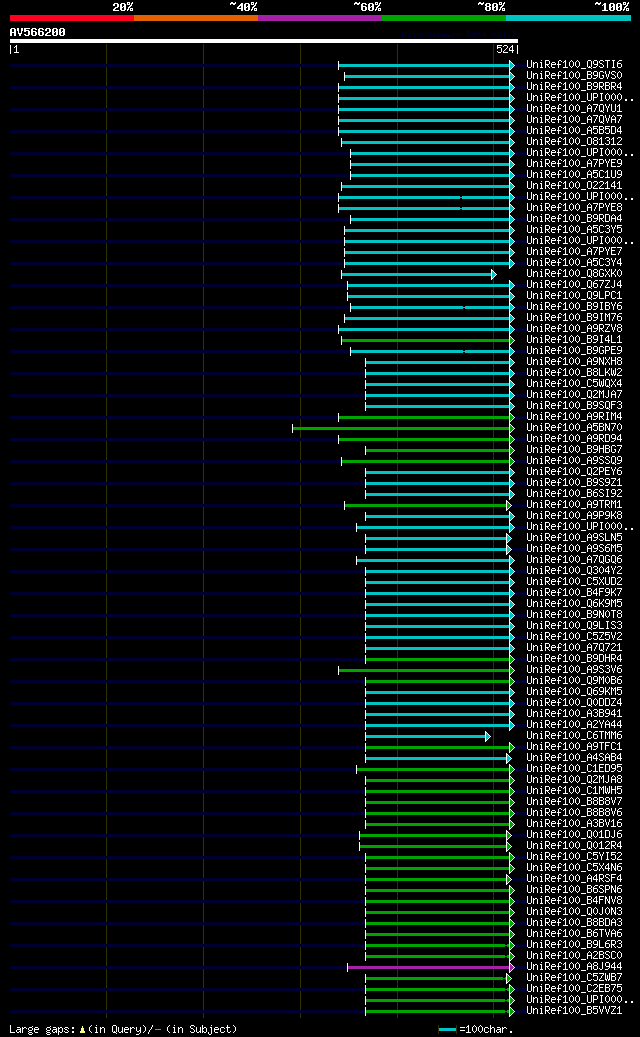This screenshot has height=1037, width=640.
Task: Select the UniRef100_Q2PEY6 label
Action: coord(574,472)
